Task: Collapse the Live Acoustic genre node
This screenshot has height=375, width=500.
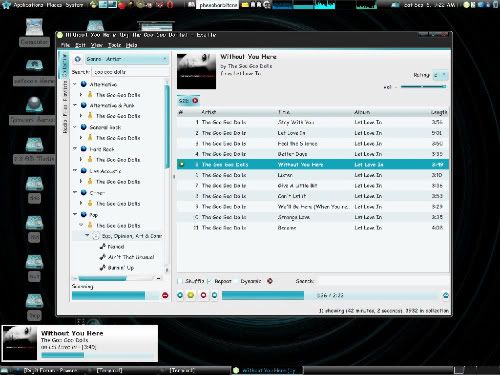Action: [x=75, y=170]
